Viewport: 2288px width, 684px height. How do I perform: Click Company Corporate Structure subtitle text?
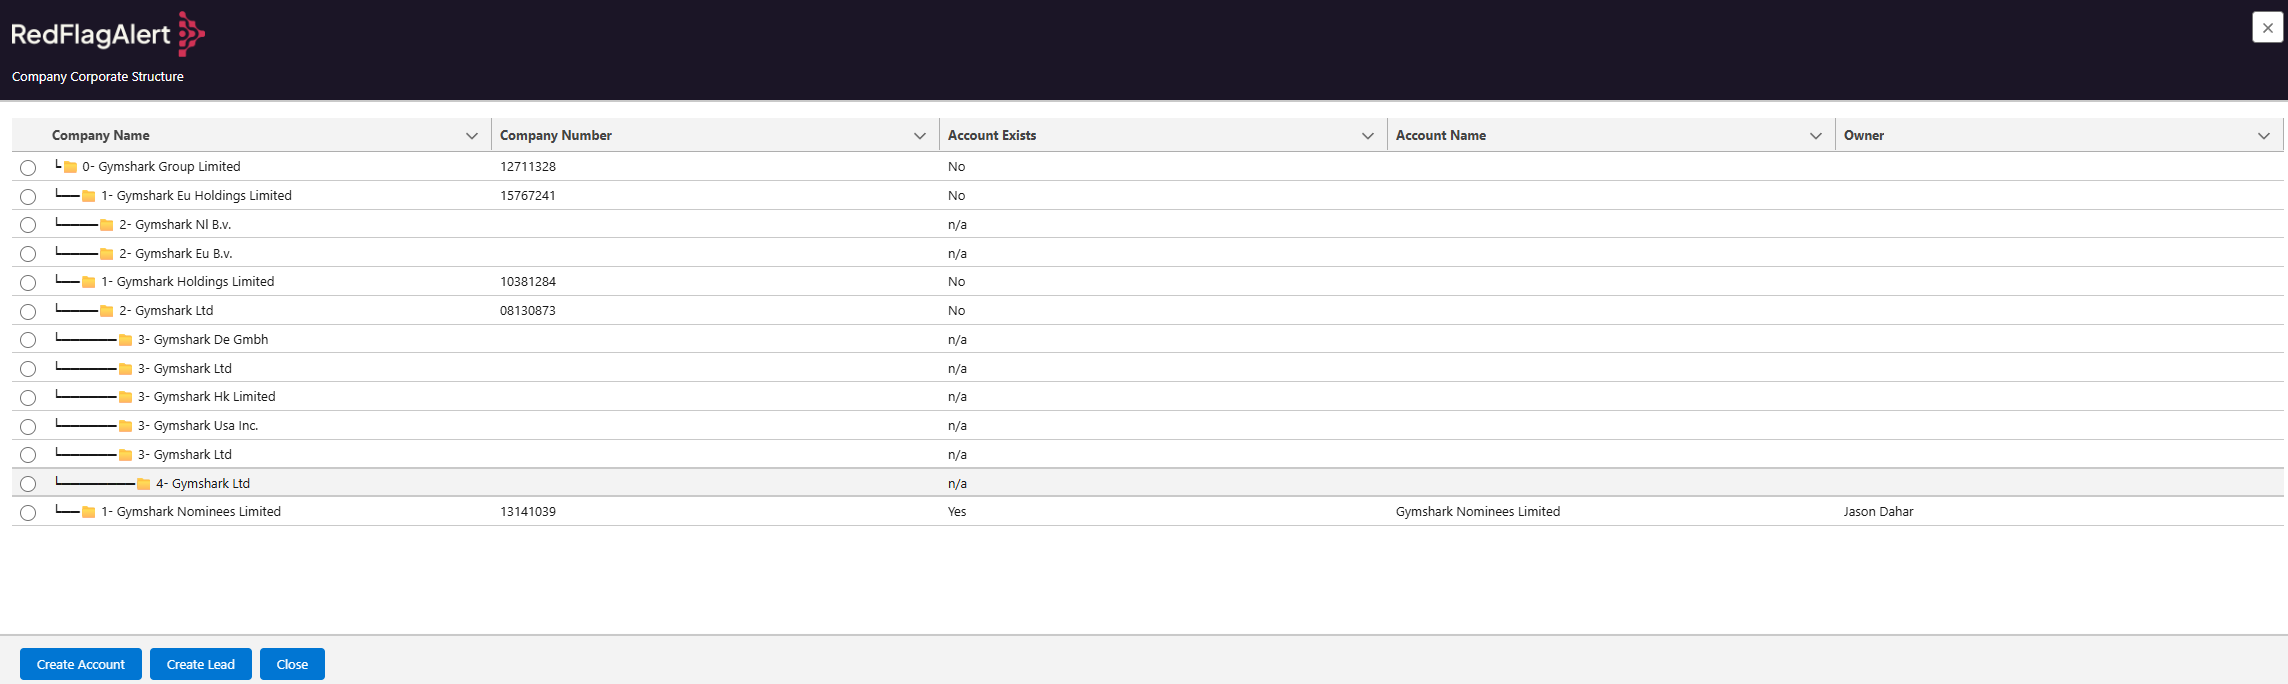[x=98, y=77]
